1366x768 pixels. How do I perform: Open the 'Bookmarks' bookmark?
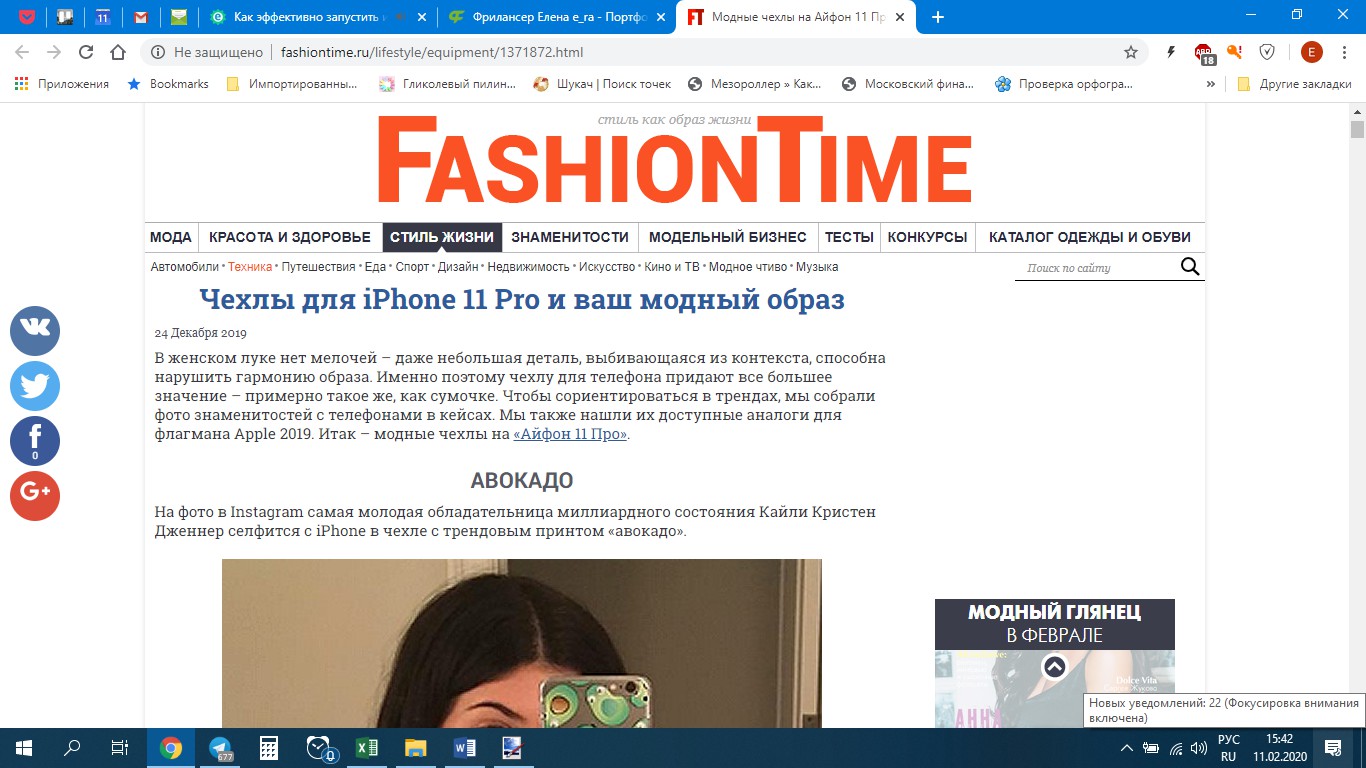pyautogui.click(x=168, y=84)
